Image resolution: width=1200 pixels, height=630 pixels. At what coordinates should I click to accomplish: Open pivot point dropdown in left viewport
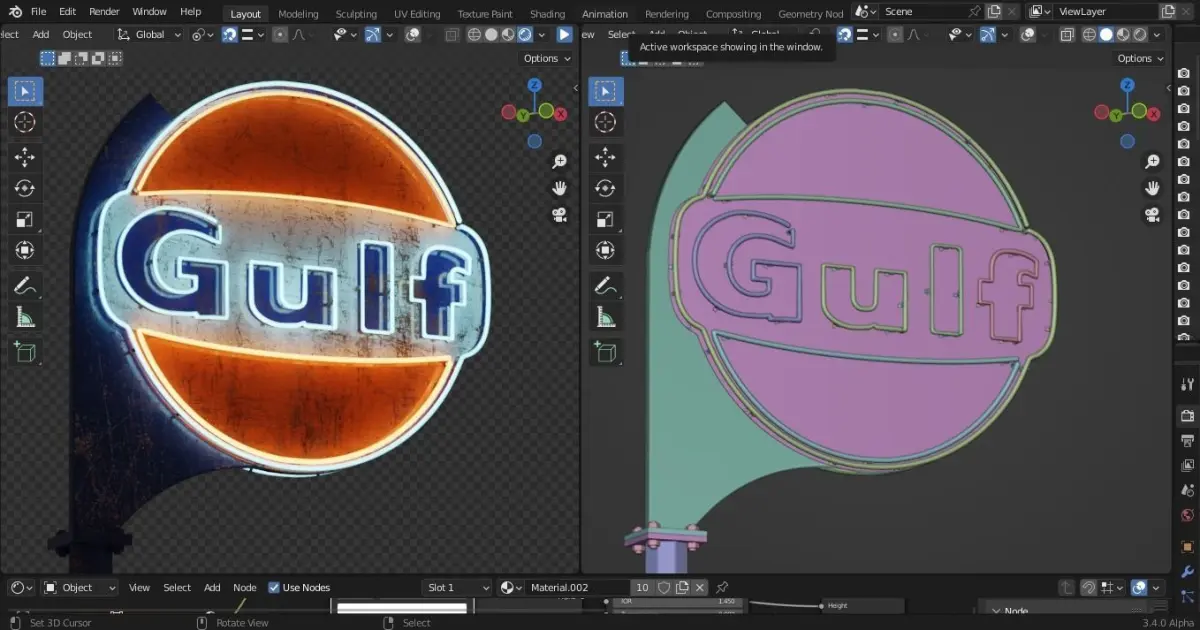coord(203,34)
